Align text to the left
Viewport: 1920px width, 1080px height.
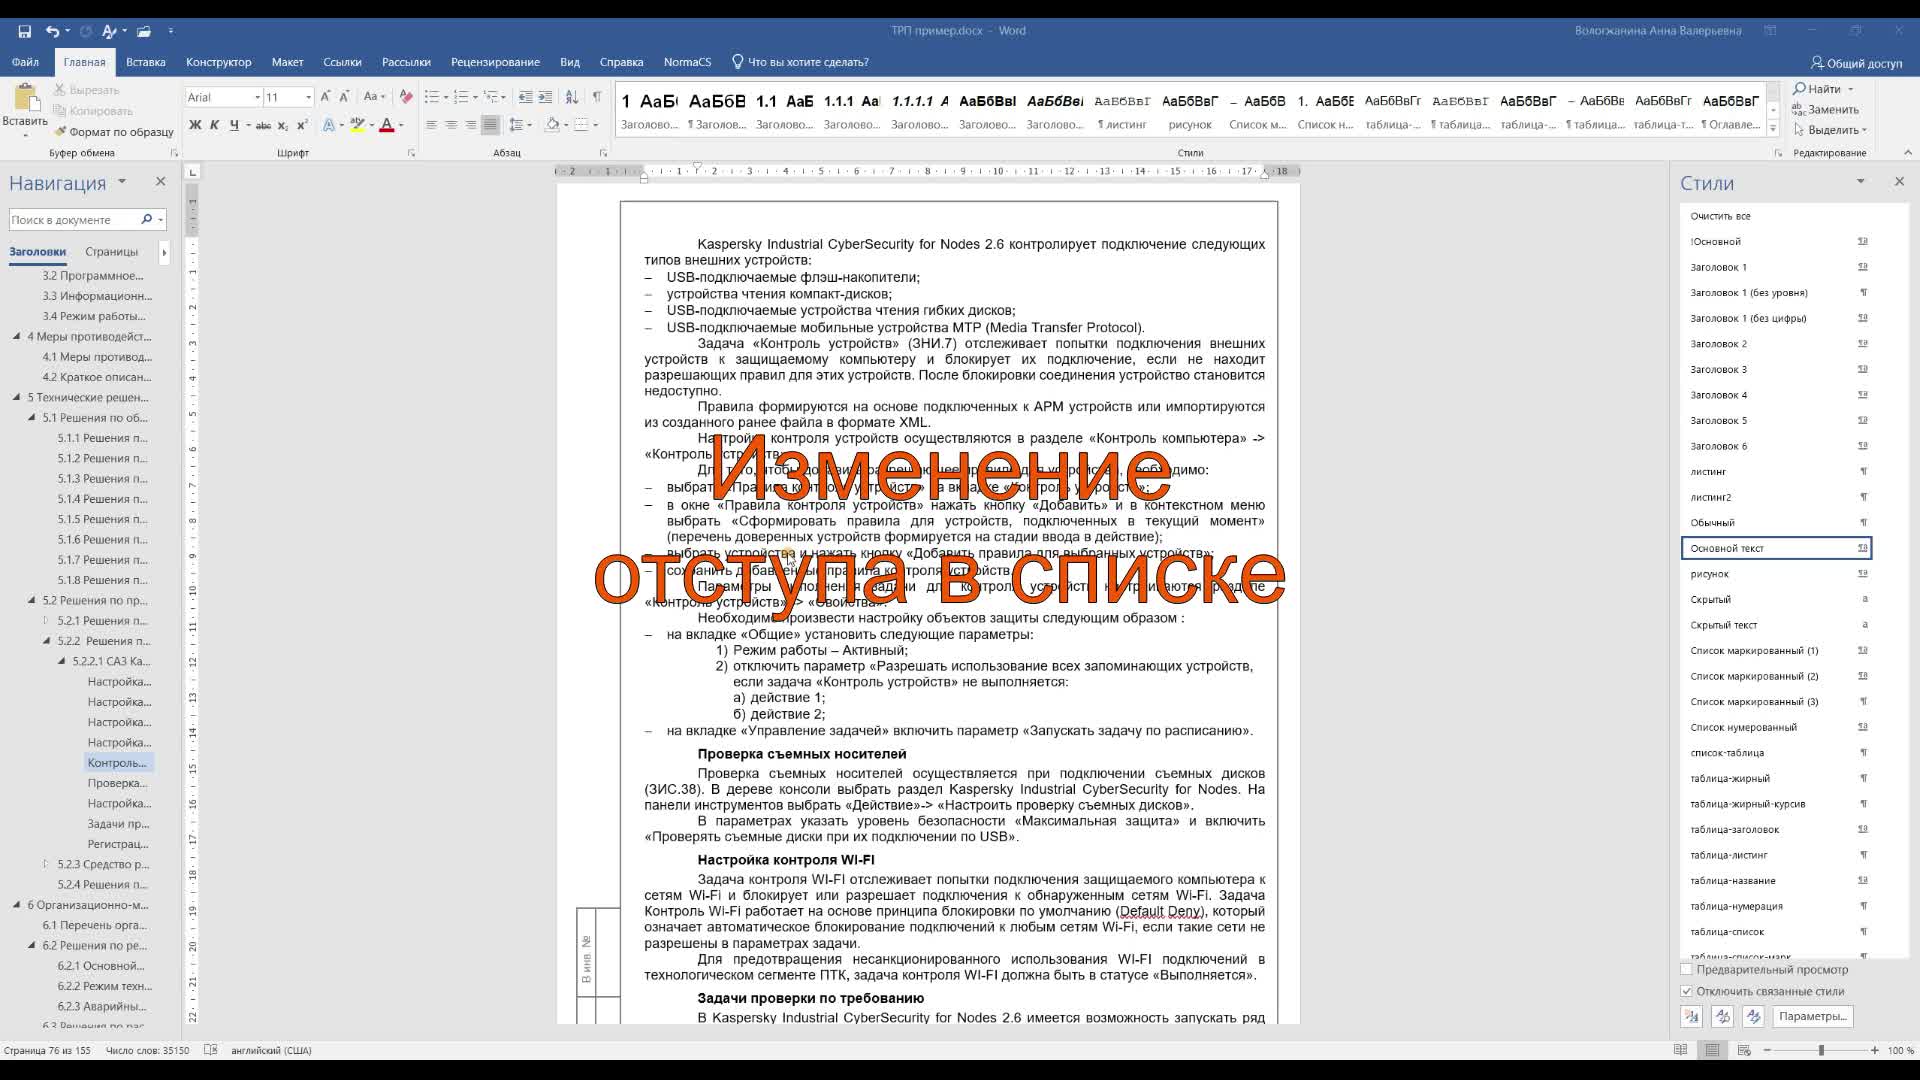[431, 125]
